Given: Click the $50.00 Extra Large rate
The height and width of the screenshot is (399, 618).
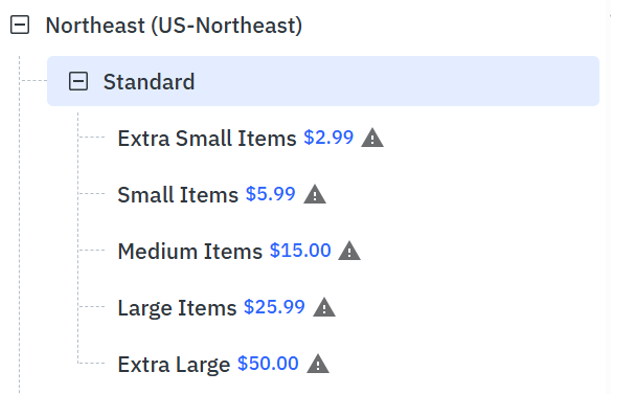Looking at the screenshot, I should tap(268, 363).
